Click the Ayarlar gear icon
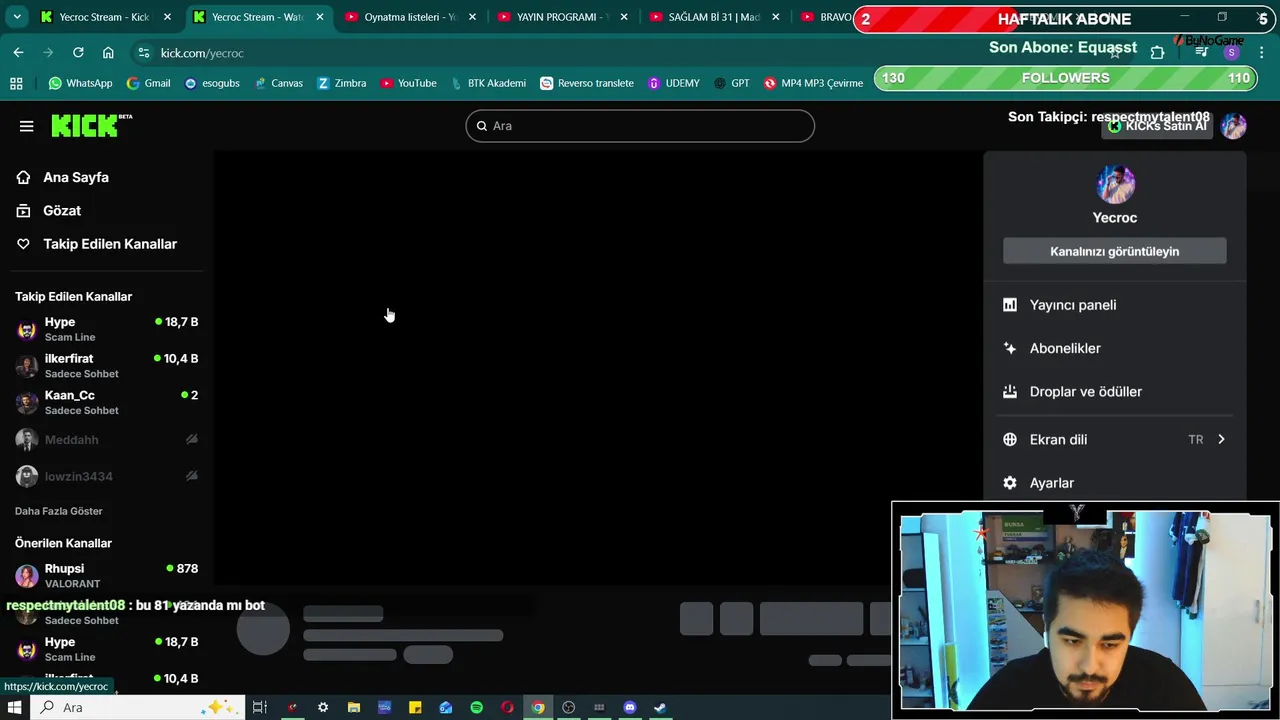1280x720 pixels. (x=1010, y=483)
